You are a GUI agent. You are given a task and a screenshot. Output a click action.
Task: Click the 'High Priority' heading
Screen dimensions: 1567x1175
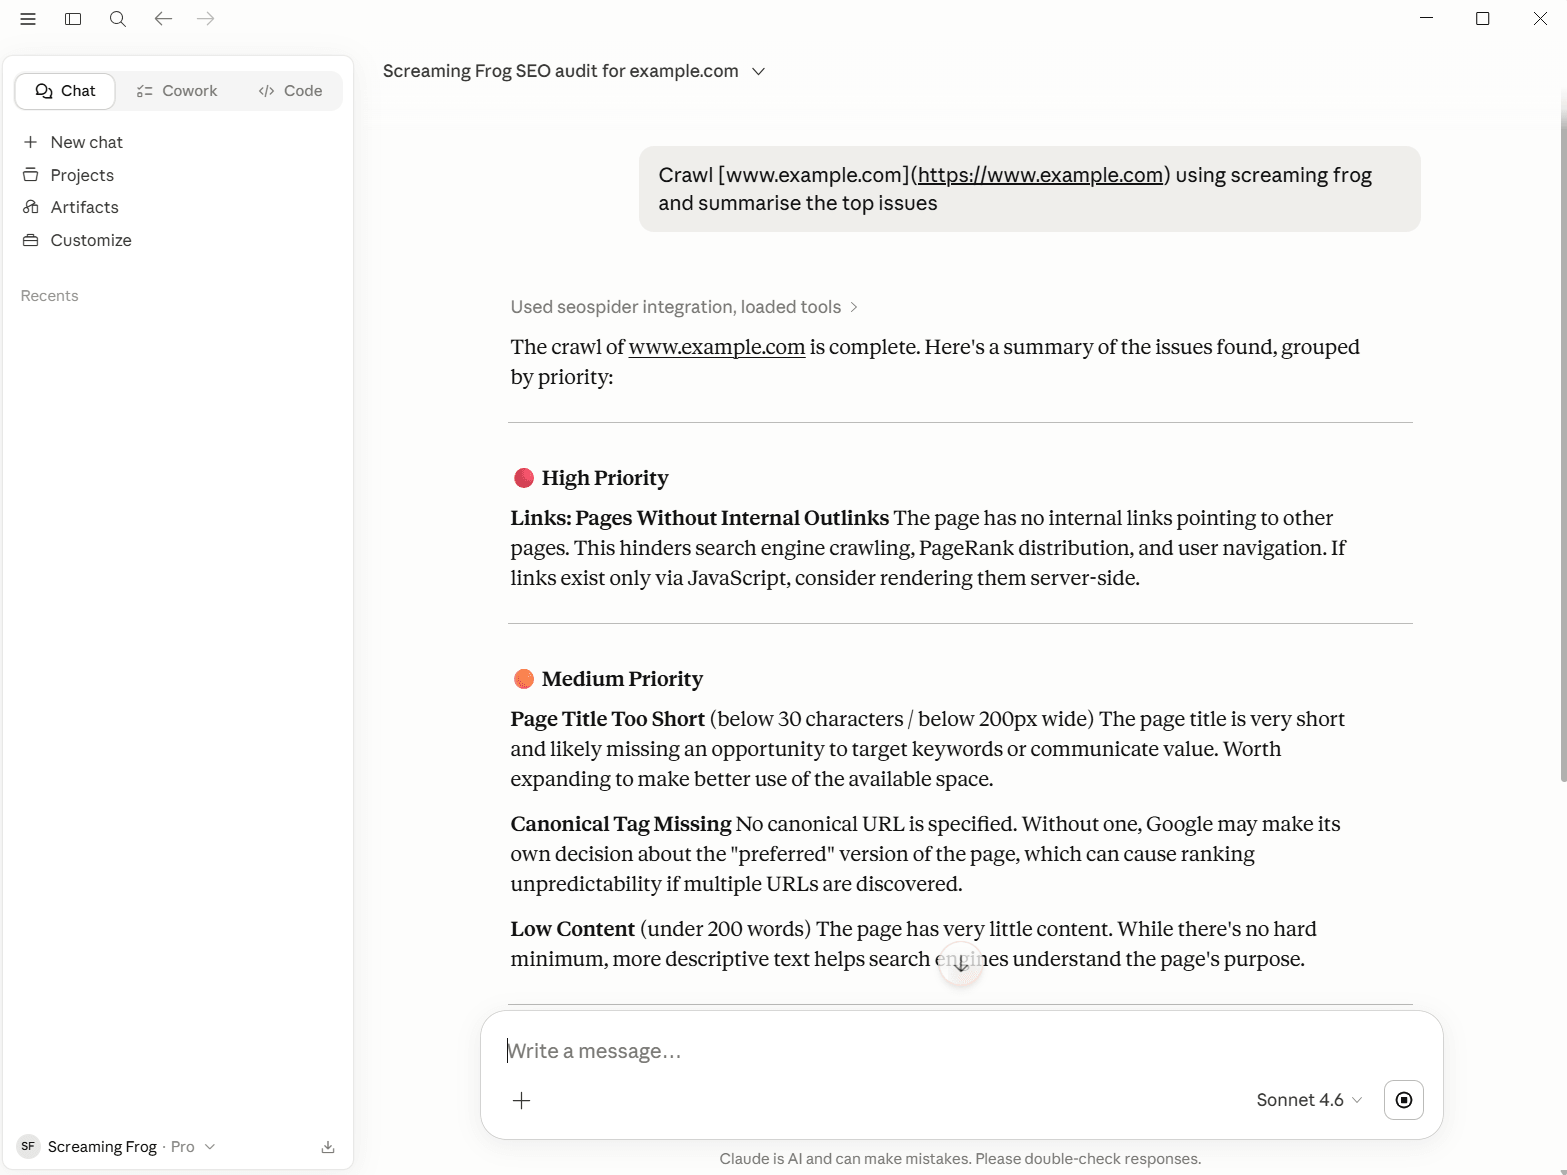coord(605,478)
